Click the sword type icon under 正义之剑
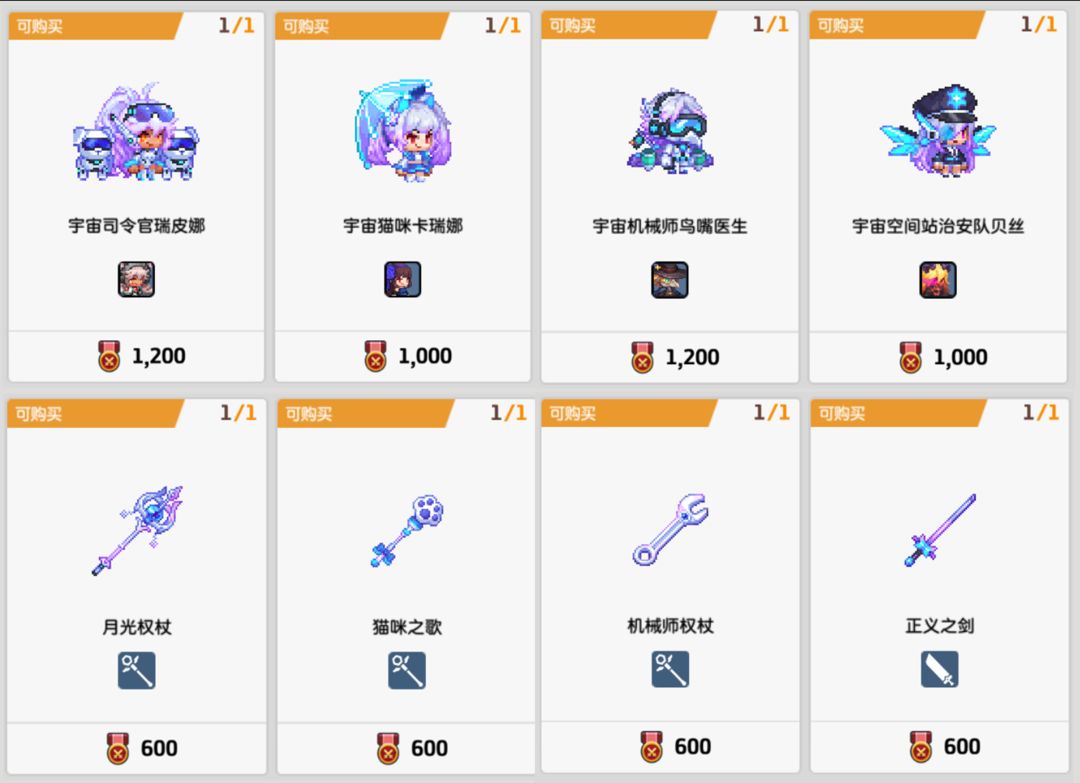 pyautogui.click(x=939, y=669)
